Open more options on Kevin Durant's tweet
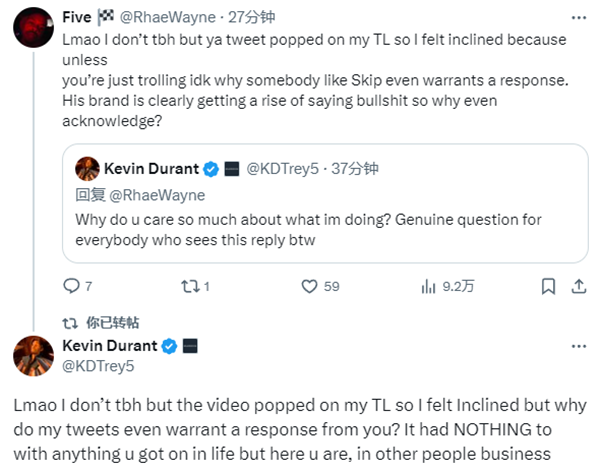Image resolution: width=600 pixels, height=471 pixels. pos(577,345)
